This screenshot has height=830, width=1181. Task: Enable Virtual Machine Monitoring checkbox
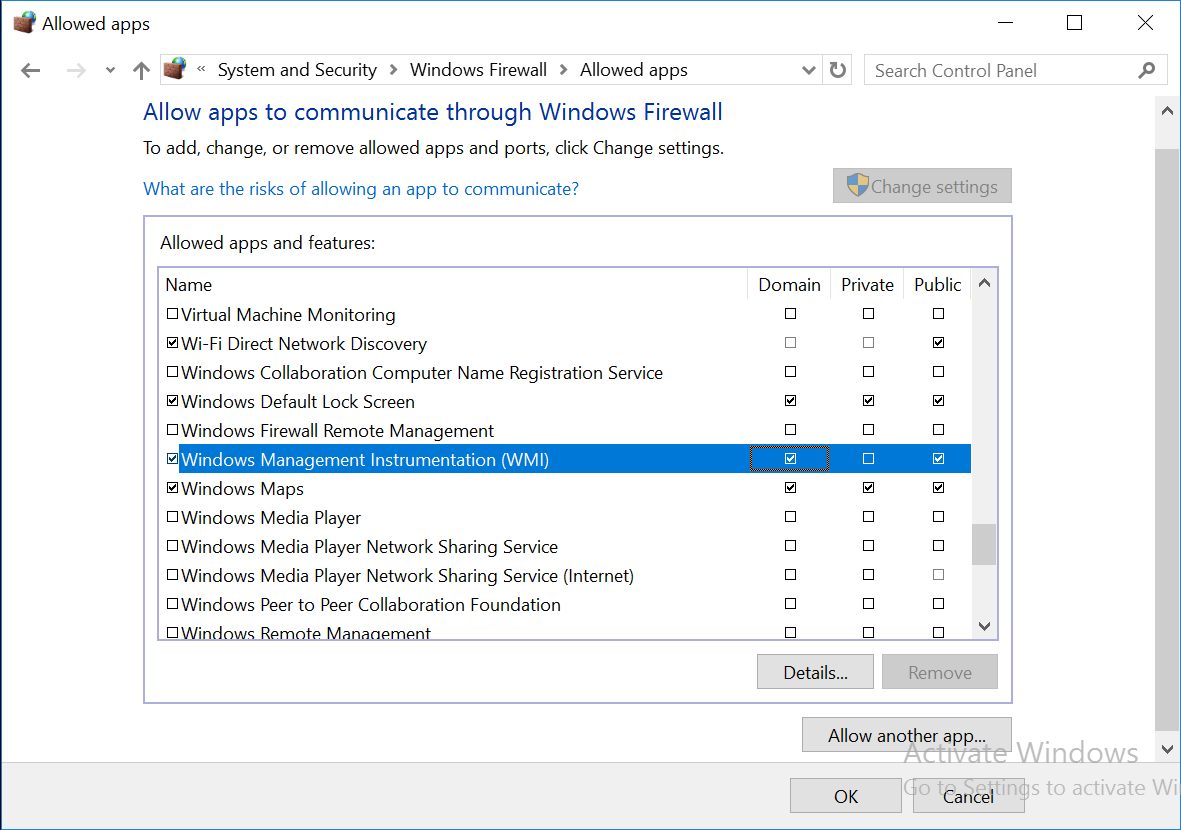[x=172, y=313]
